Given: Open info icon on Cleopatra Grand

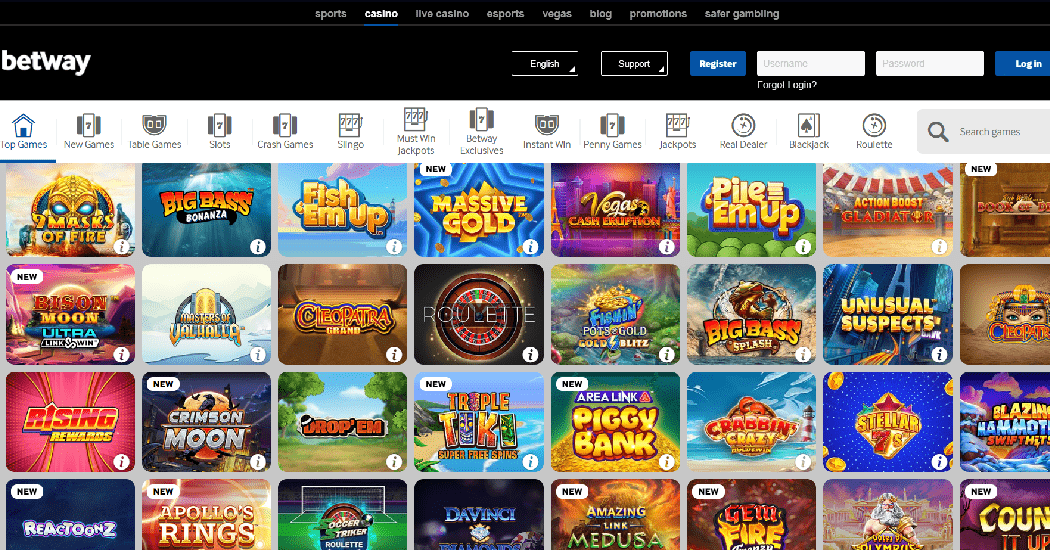Looking at the screenshot, I should 394,354.
